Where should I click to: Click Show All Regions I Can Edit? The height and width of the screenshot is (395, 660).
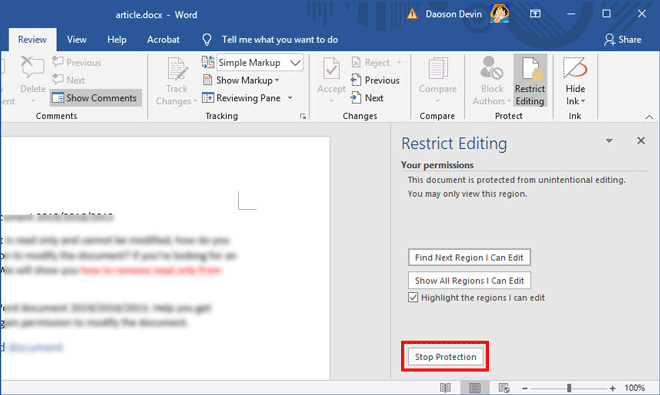(x=469, y=280)
